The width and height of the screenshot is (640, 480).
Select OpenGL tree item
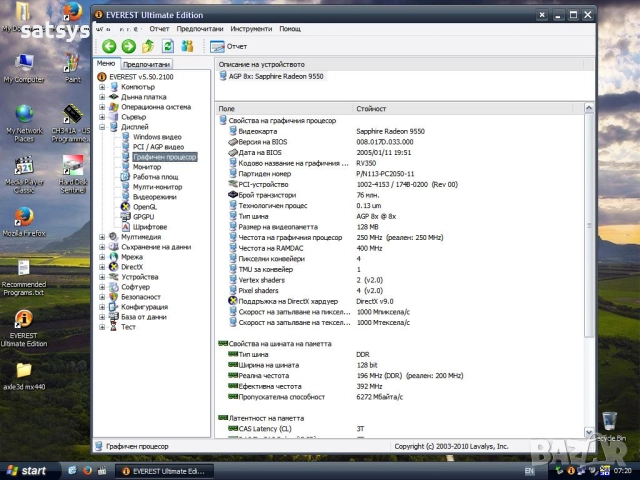pyautogui.click(x=144, y=207)
